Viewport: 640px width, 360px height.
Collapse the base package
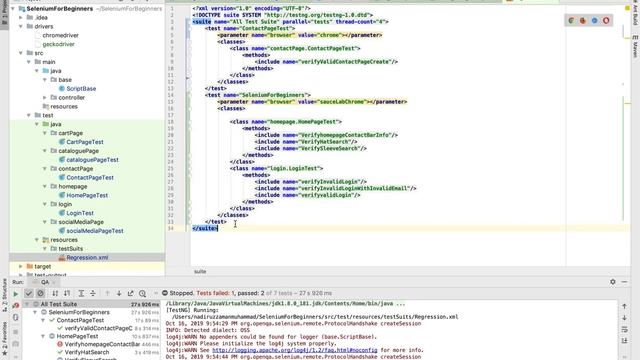click(45, 80)
